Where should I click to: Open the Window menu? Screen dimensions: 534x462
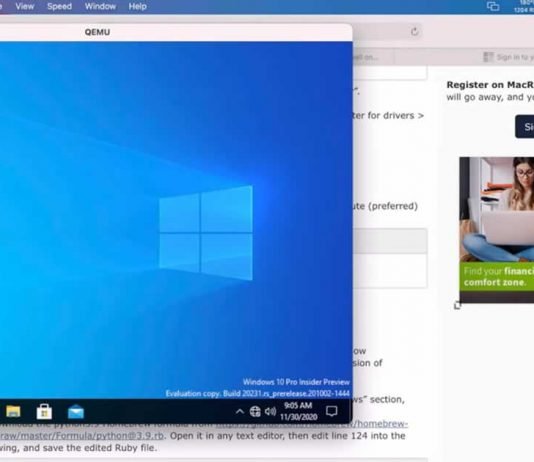[x=100, y=6]
